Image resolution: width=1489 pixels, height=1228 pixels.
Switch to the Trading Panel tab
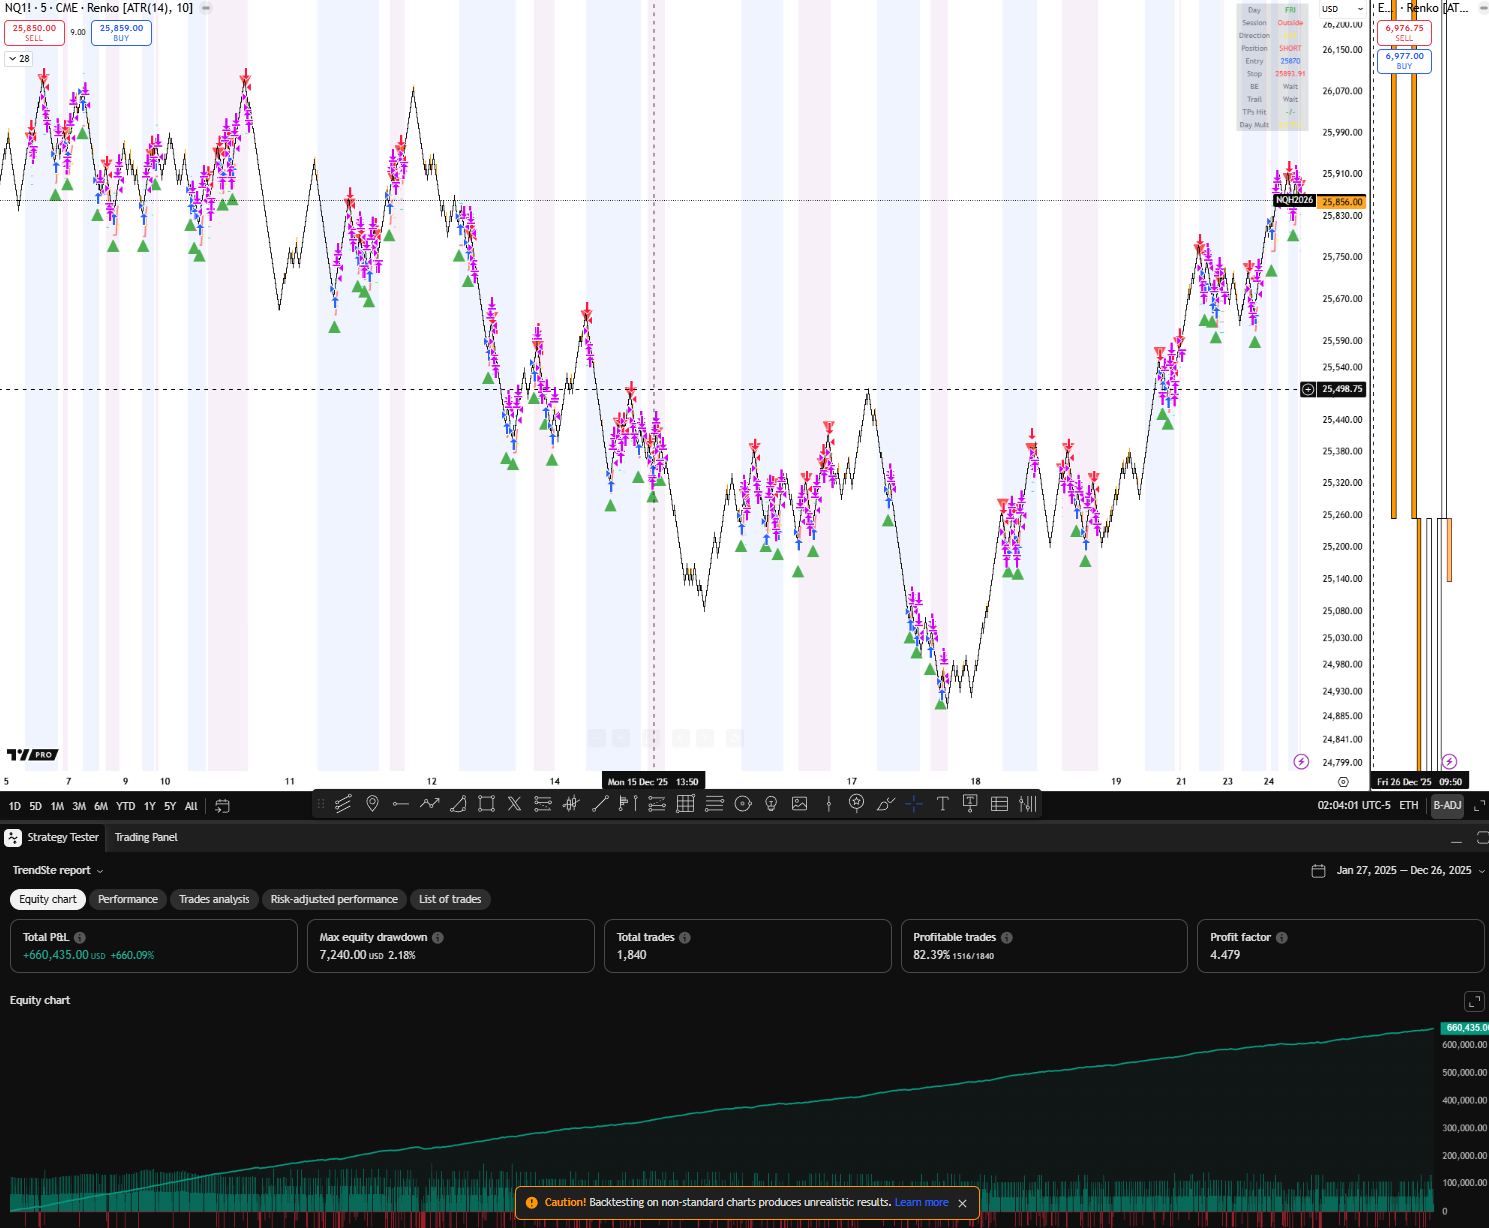coord(146,838)
